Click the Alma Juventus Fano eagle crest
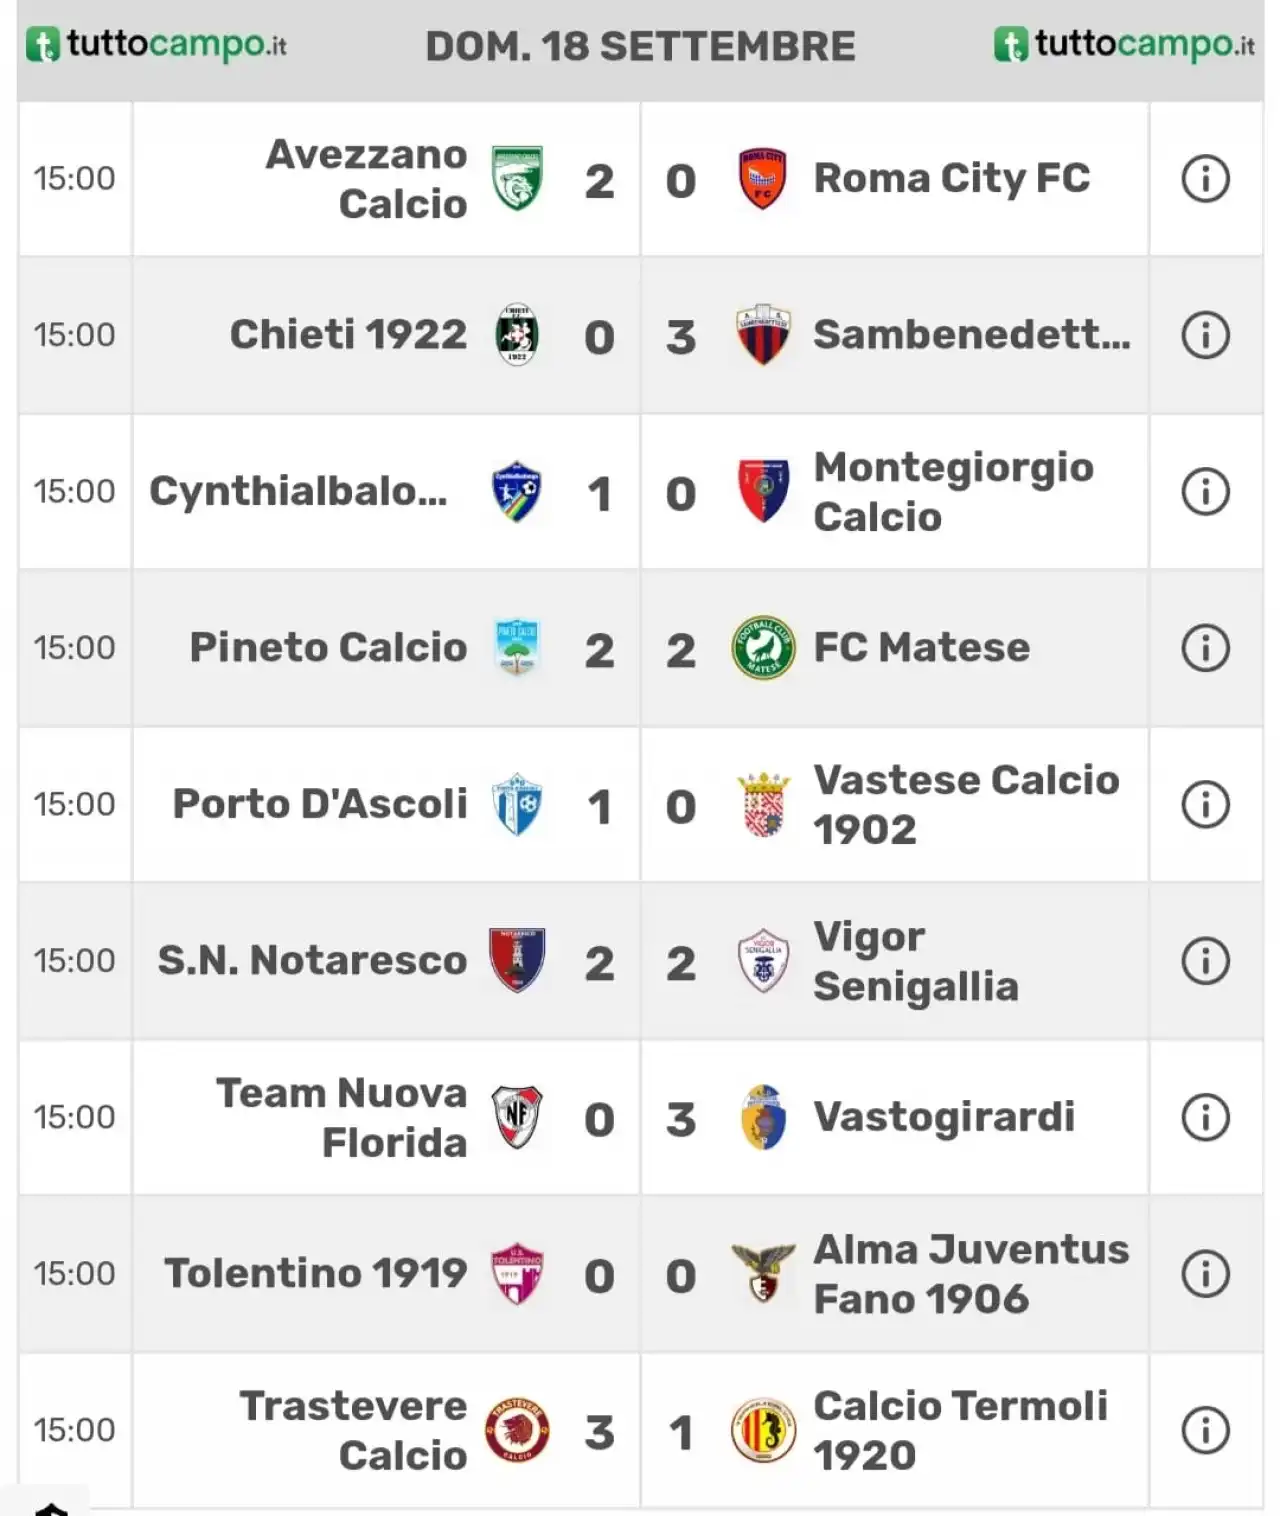1280x1516 pixels. pyautogui.click(x=763, y=1273)
